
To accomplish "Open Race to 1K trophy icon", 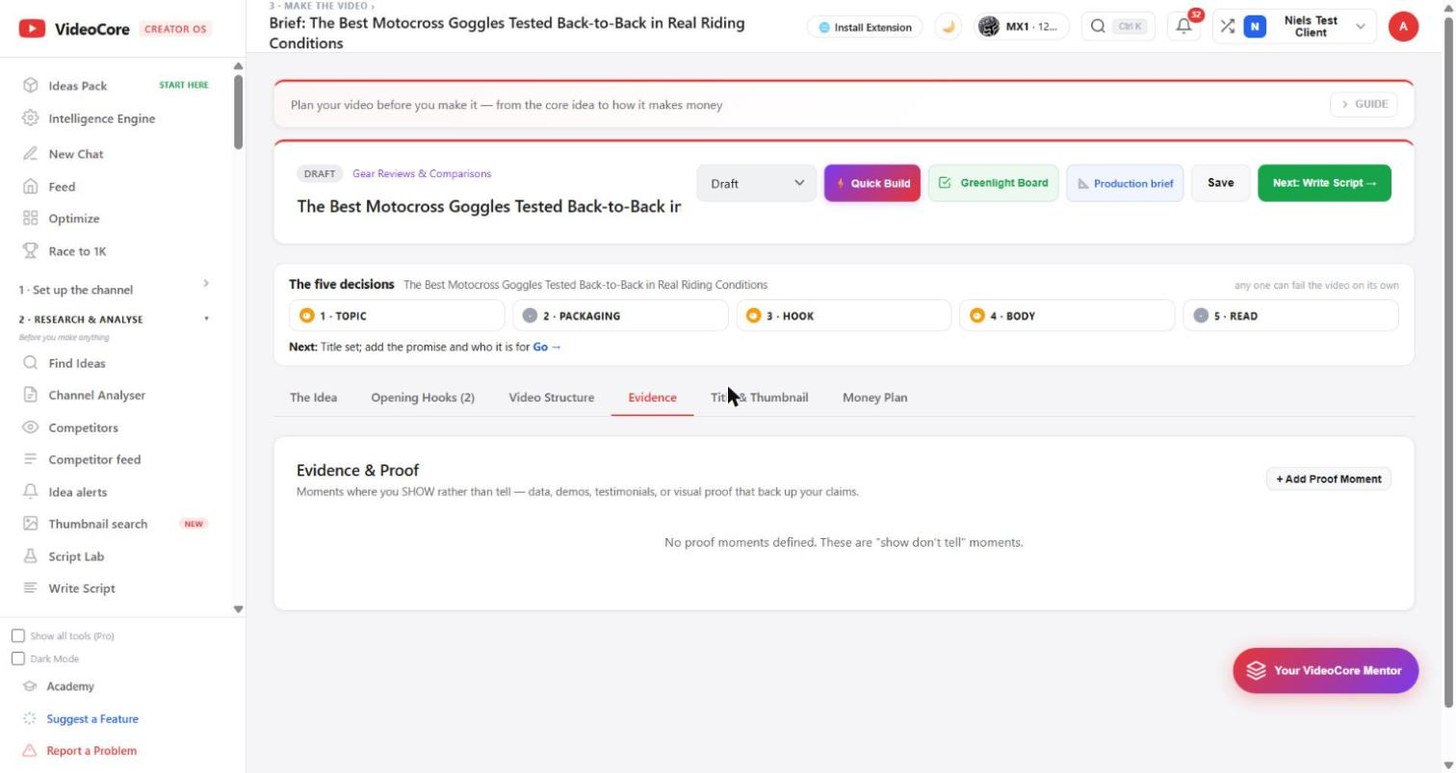I will [x=30, y=251].
